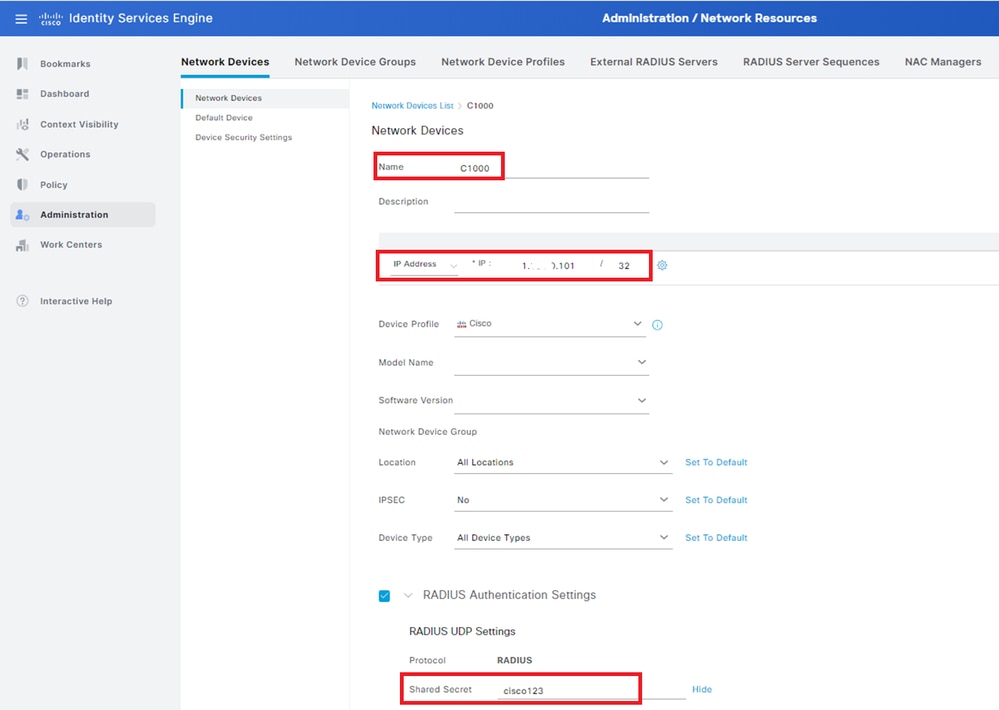999x710 pixels.
Task: Hide the shared secret
Action: point(702,690)
